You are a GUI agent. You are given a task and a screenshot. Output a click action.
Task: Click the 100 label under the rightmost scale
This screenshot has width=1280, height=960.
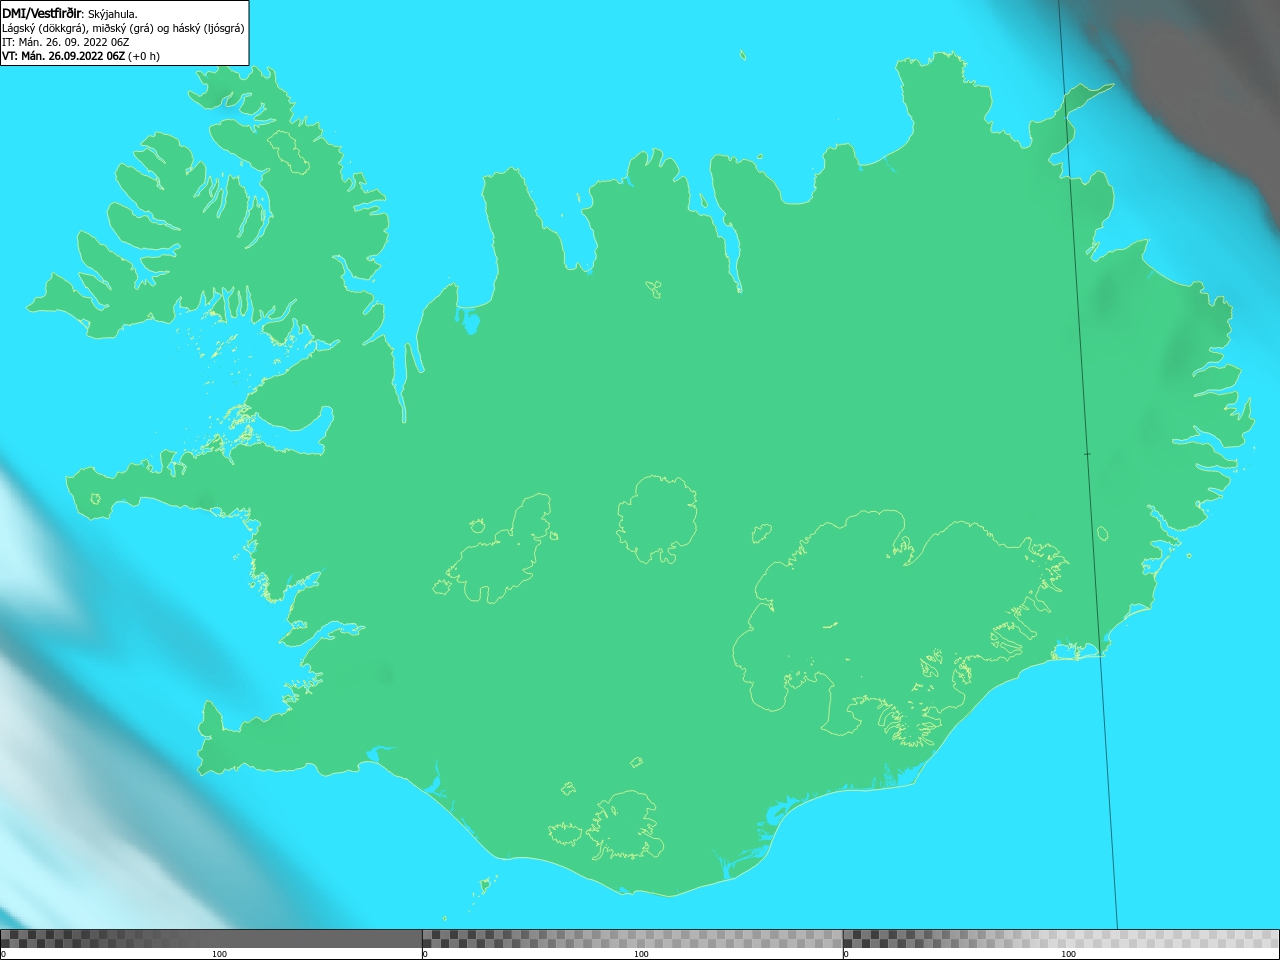pos(1068,954)
